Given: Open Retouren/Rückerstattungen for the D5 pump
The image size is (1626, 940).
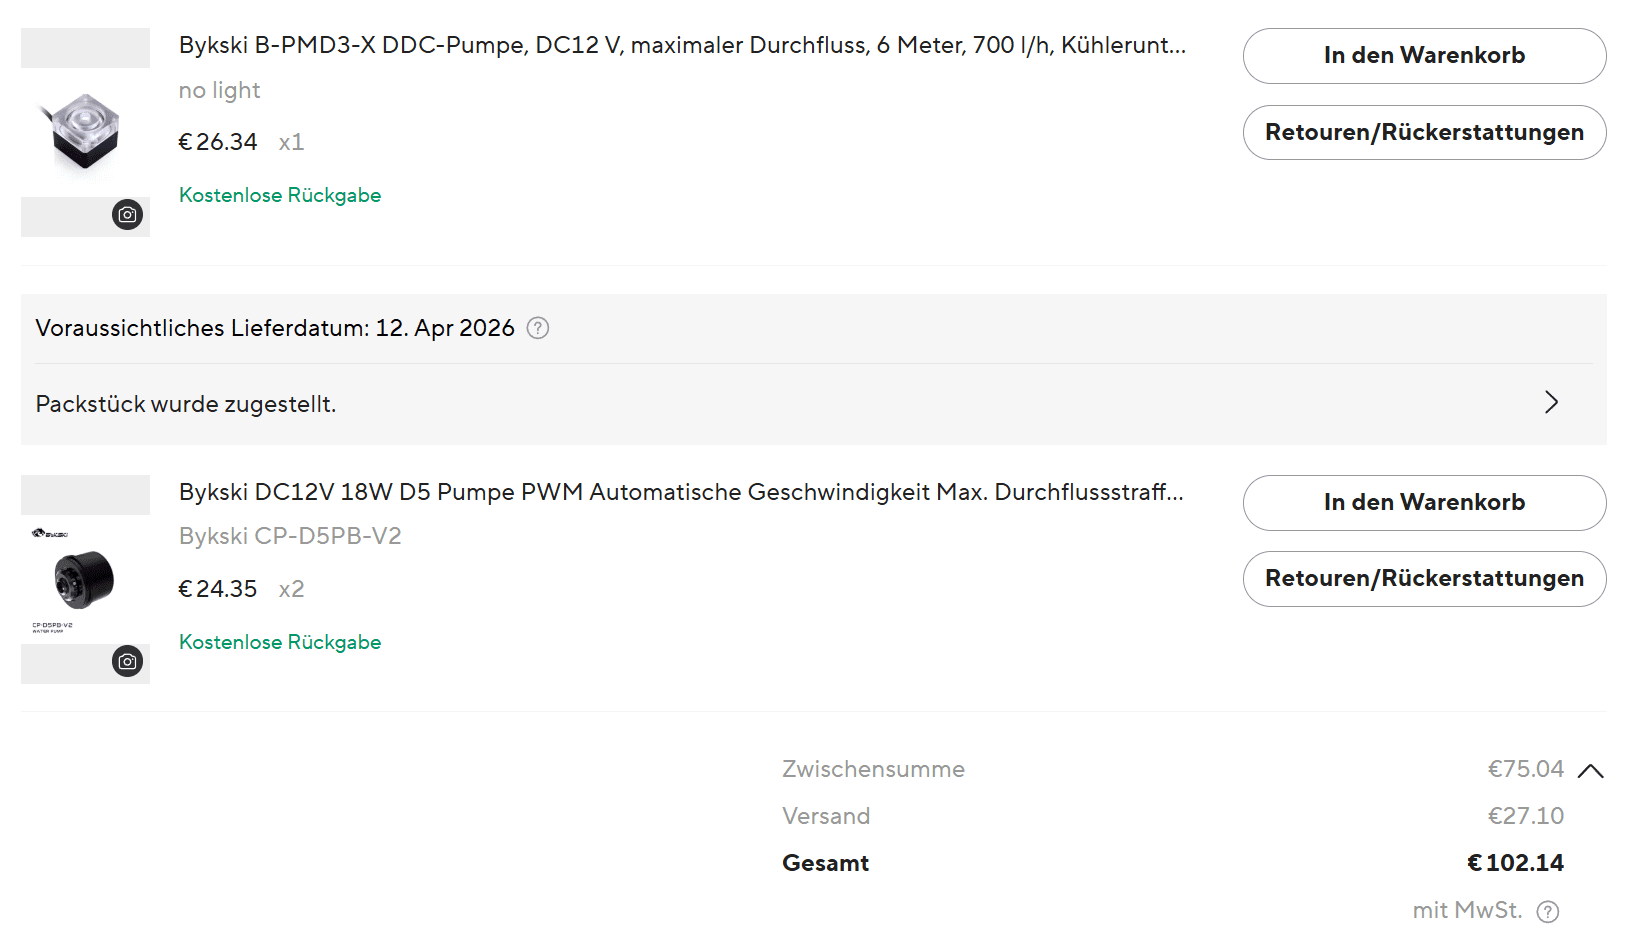Looking at the screenshot, I should (1424, 579).
